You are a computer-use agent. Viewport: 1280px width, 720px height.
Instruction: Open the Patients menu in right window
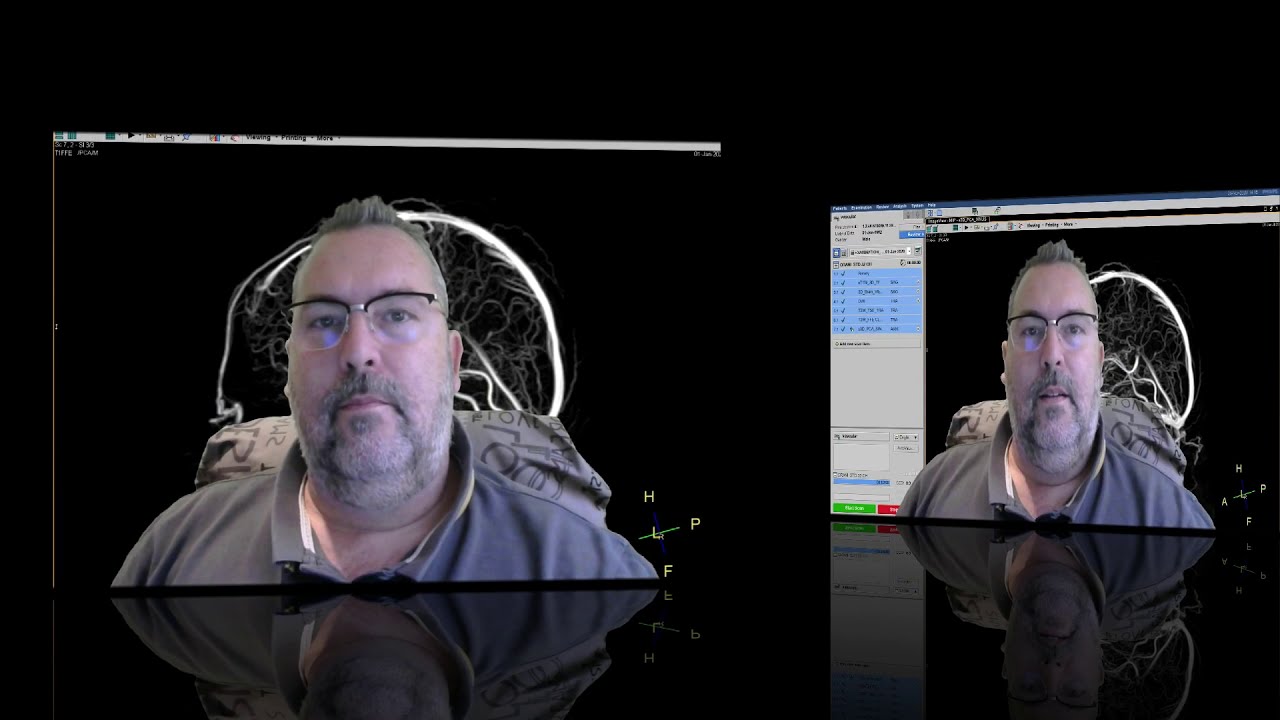(840, 208)
